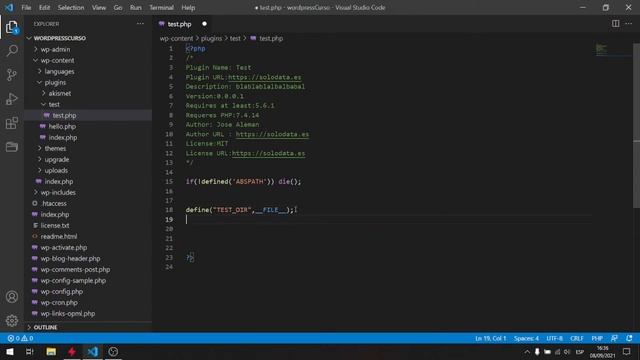
Task: Open the Edit menu
Action: point(44,7)
